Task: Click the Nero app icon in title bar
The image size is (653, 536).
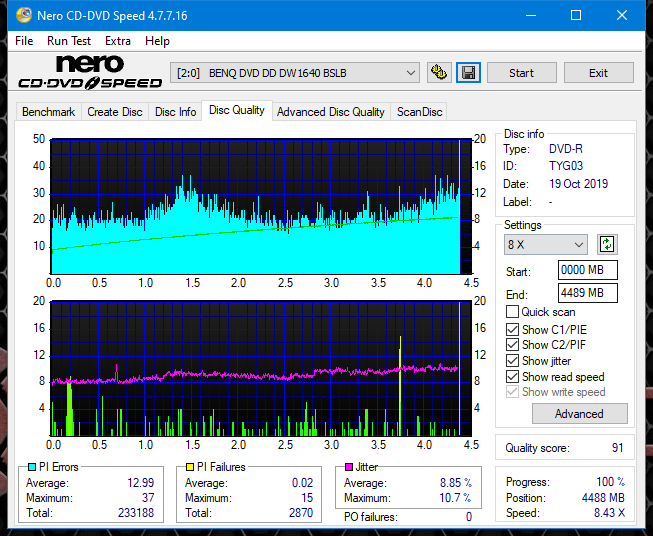Action: click(x=24, y=15)
